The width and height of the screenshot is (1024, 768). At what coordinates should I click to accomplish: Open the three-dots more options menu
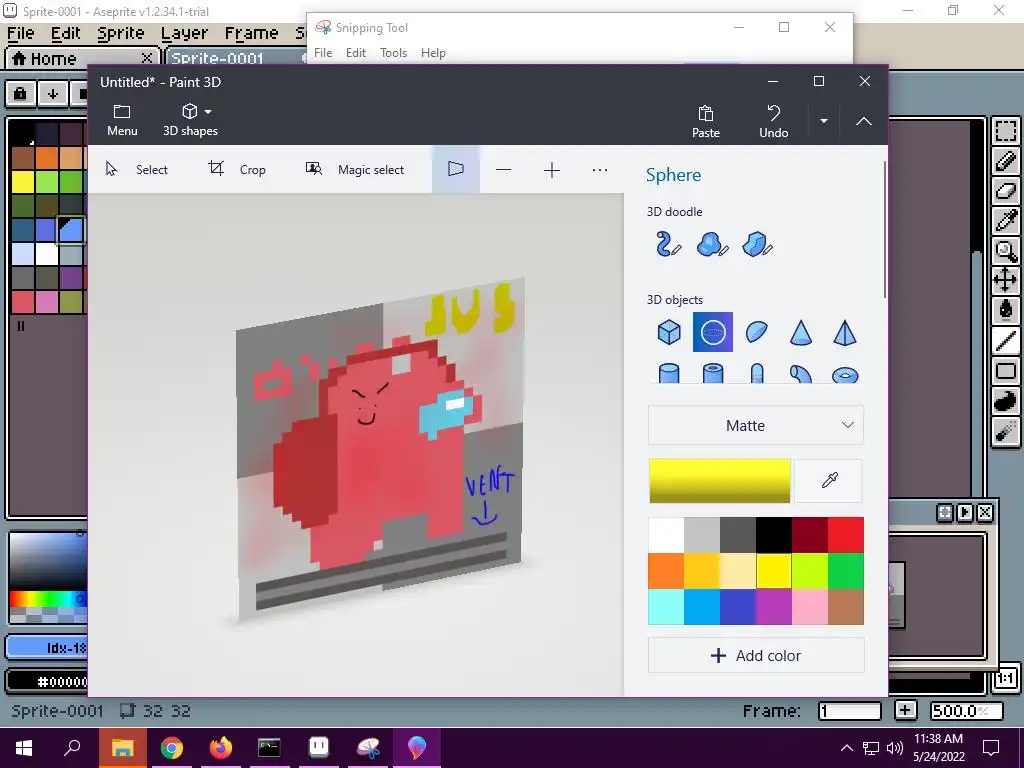tap(600, 170)
